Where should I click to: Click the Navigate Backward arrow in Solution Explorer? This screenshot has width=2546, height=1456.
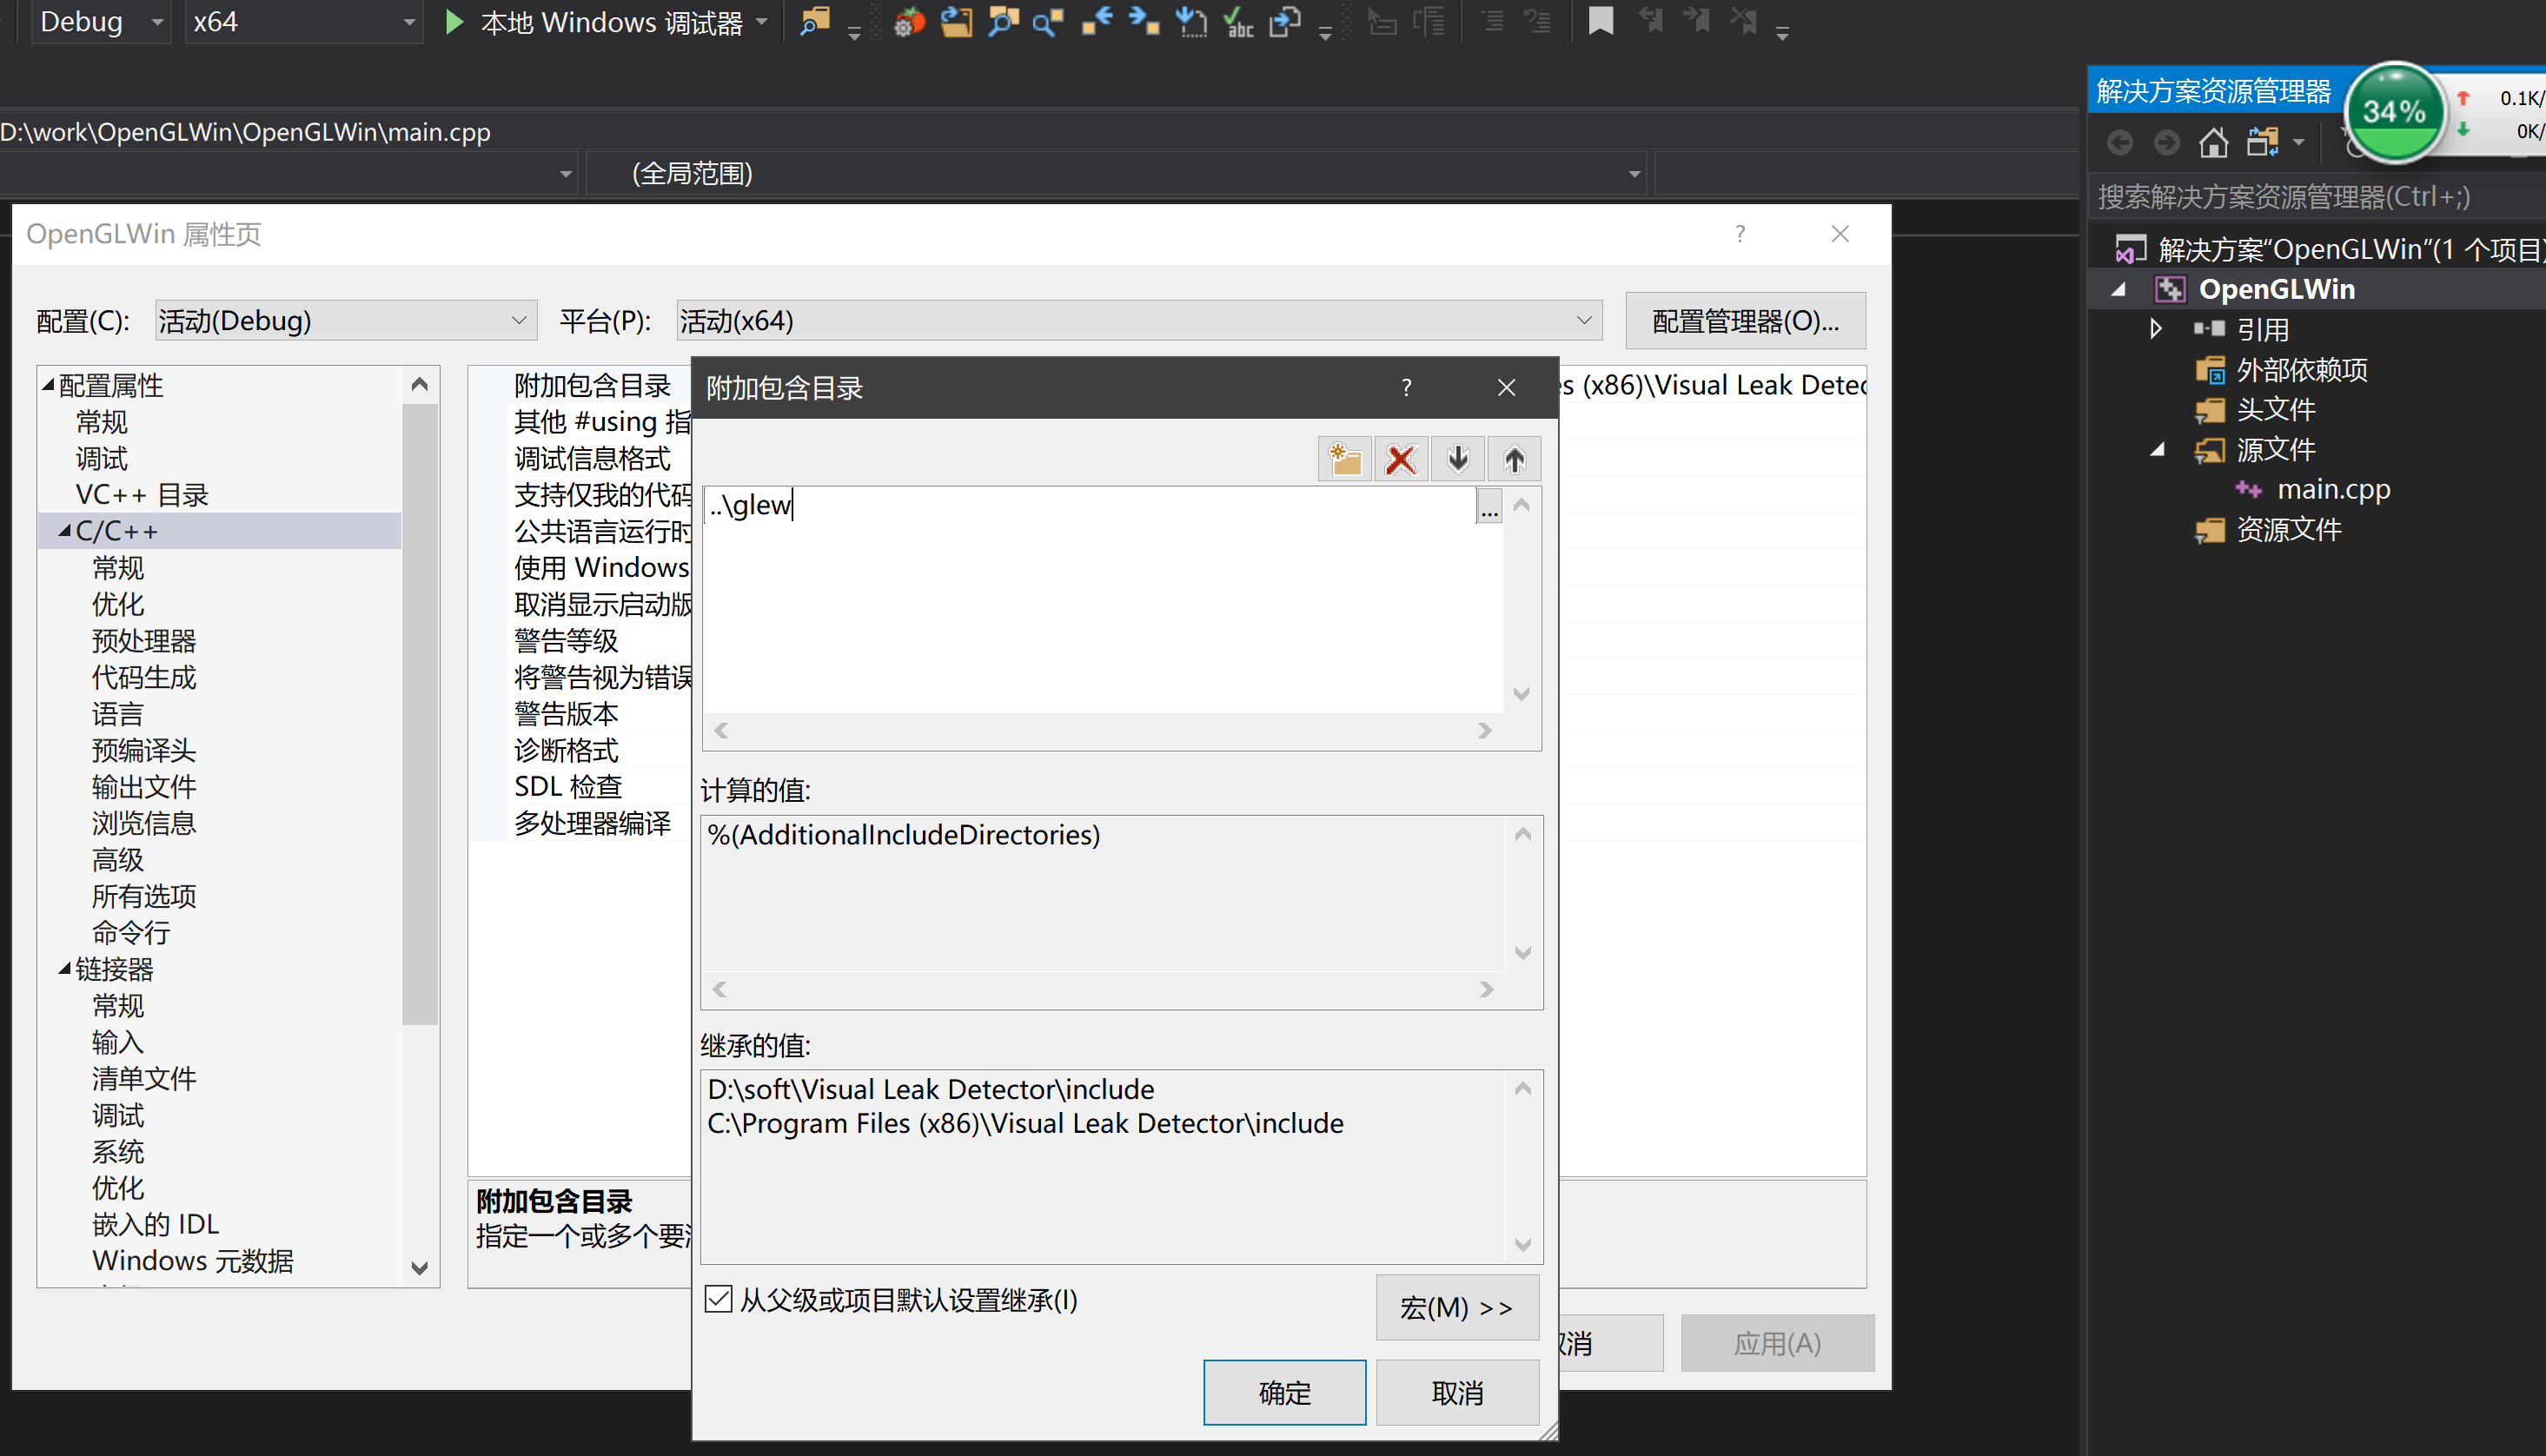(x=2121, y=142)
